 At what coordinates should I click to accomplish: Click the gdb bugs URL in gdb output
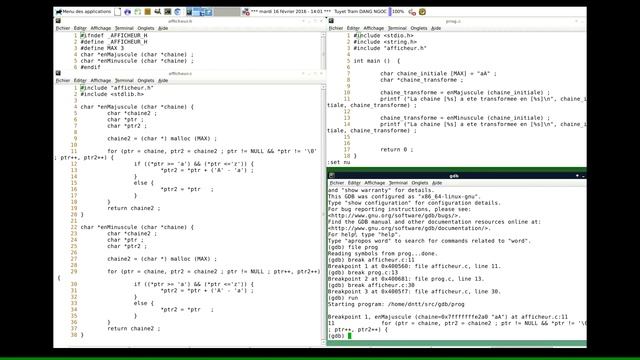pos(395,215)
